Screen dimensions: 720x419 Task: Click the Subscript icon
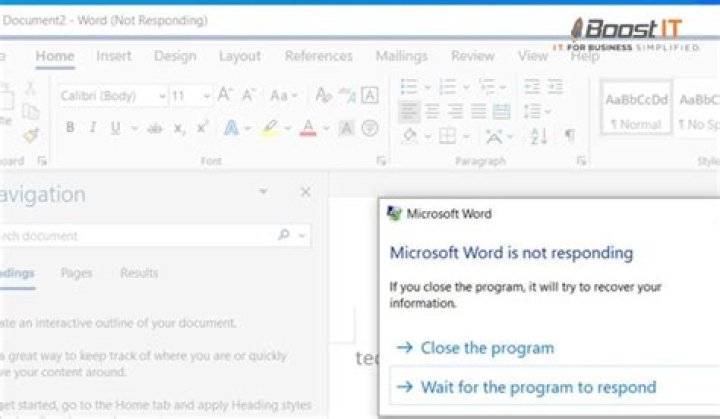click(179, 128)
